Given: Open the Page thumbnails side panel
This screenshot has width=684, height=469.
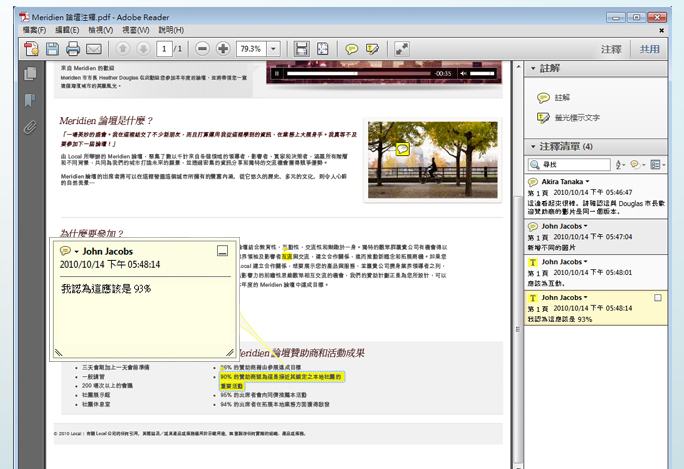Looking at the screenshot, I should 30,74.
